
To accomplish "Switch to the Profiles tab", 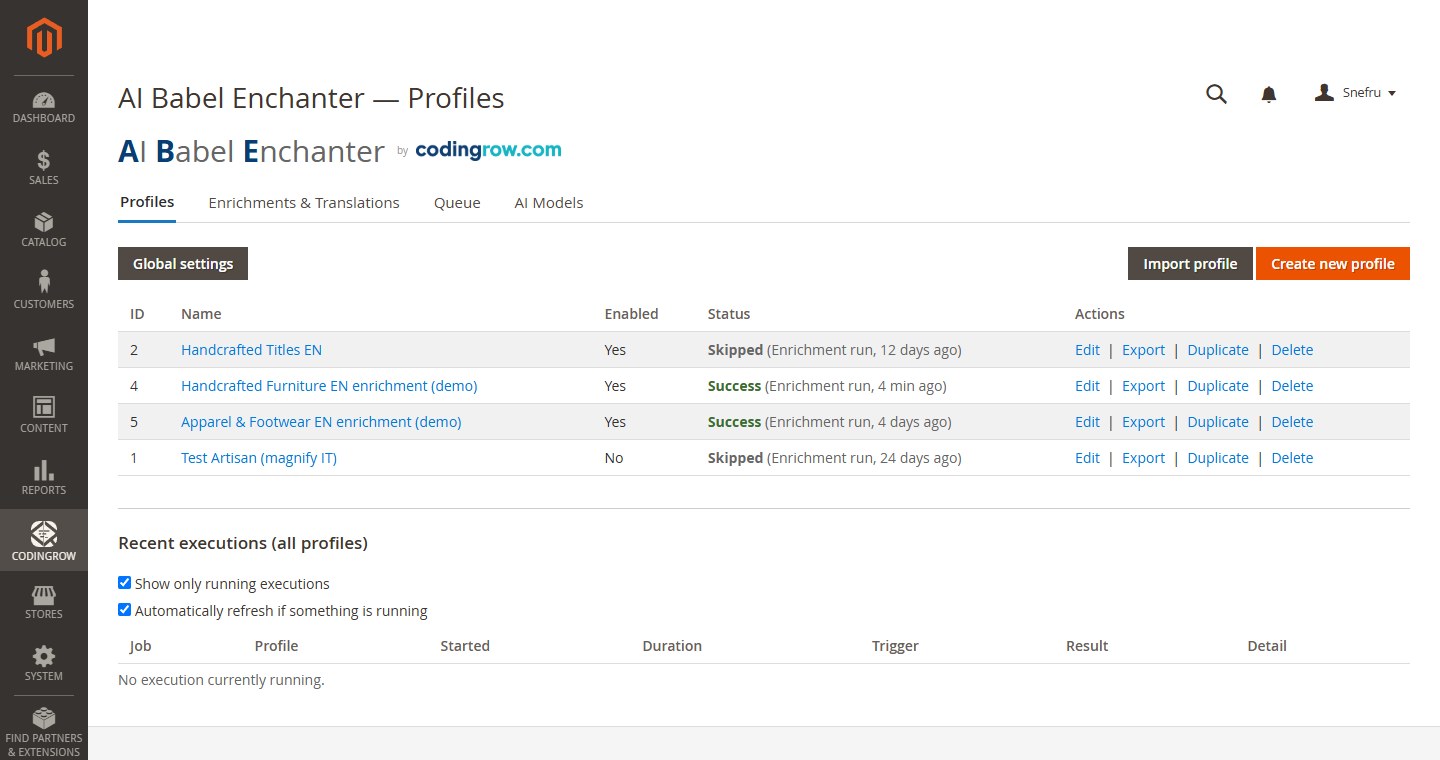I will (x=147, y=202).
